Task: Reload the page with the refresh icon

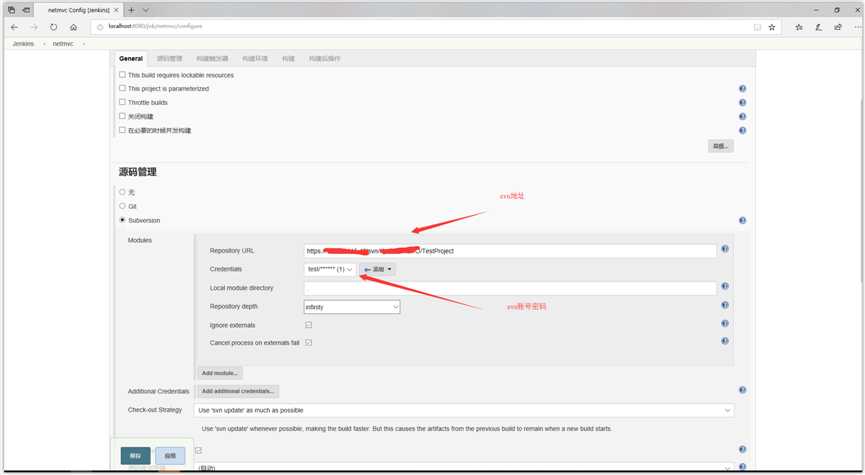Action: (x=54, y=27)
